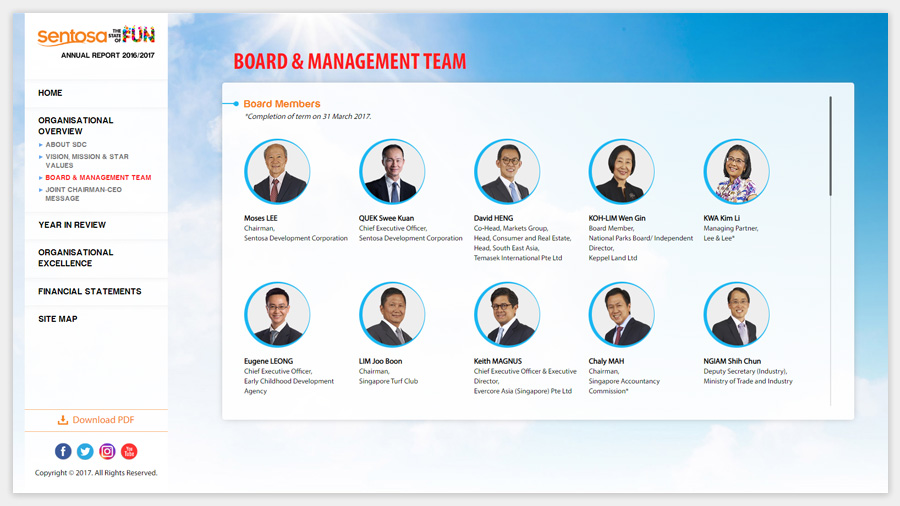
Task: Click NGIAM Shih Chun's portrait photo
Action: click(736, 314)
